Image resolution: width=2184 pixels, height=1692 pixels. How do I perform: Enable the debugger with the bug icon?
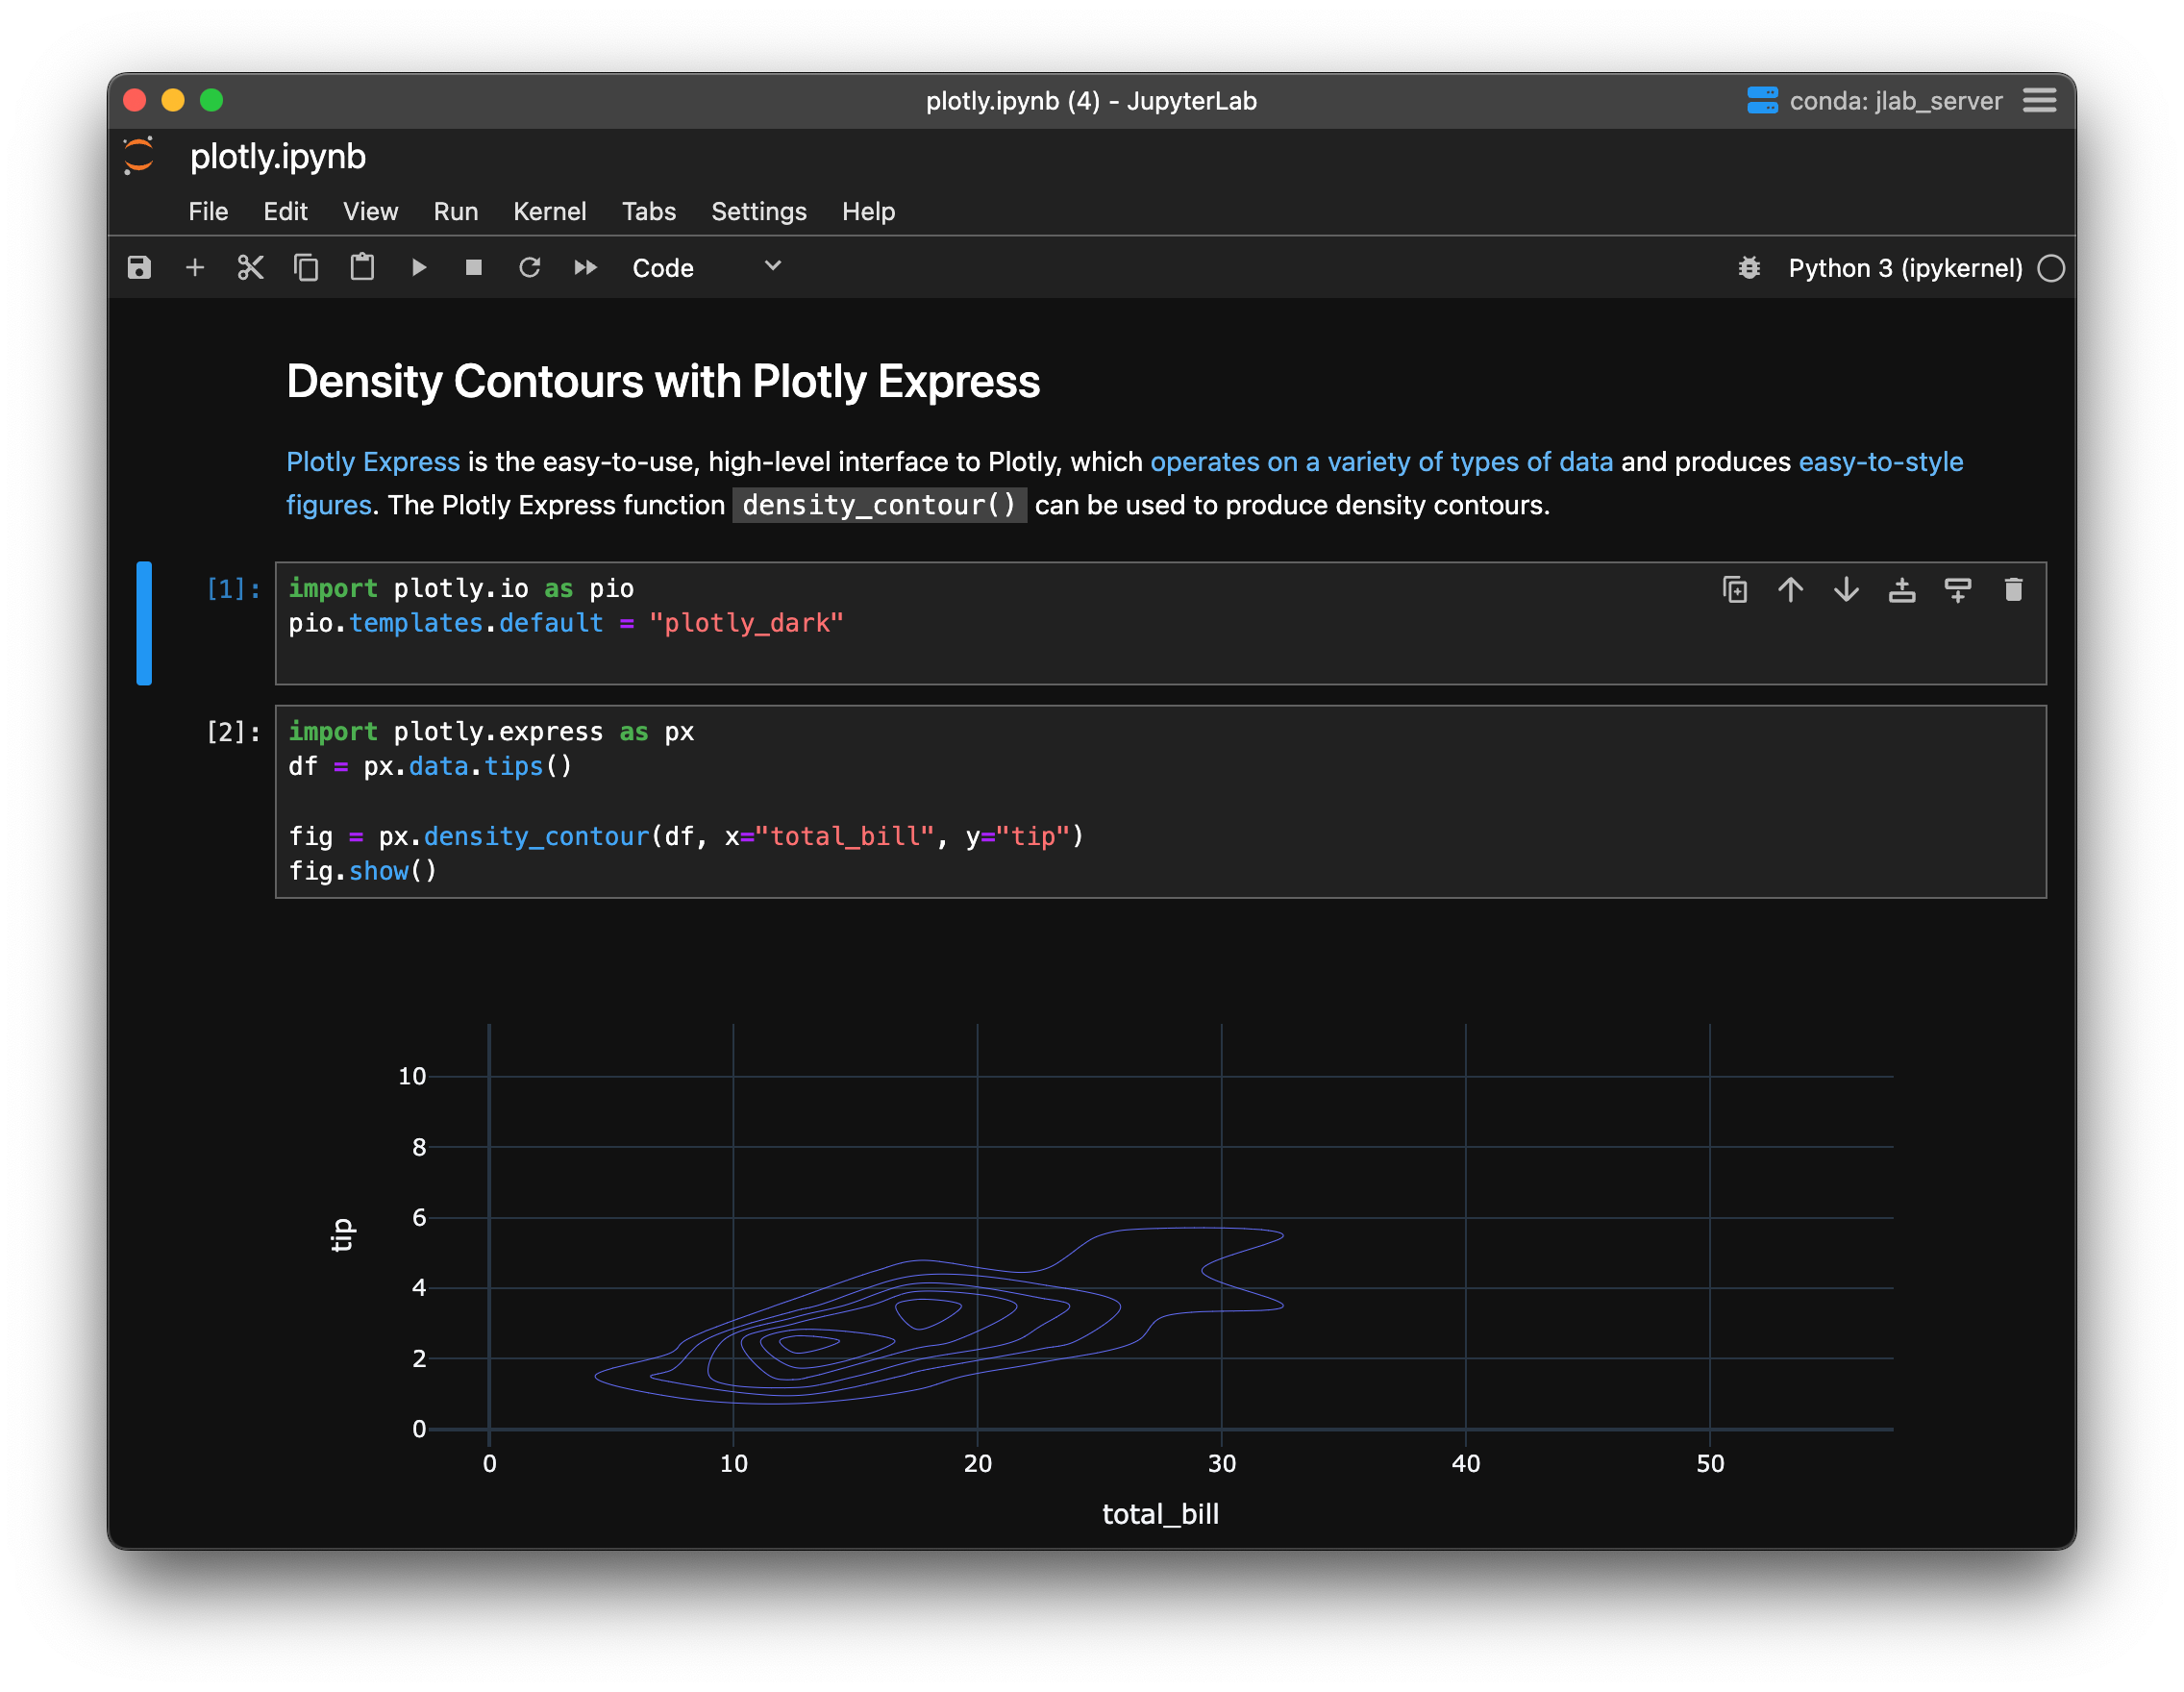coord(1749,268)
